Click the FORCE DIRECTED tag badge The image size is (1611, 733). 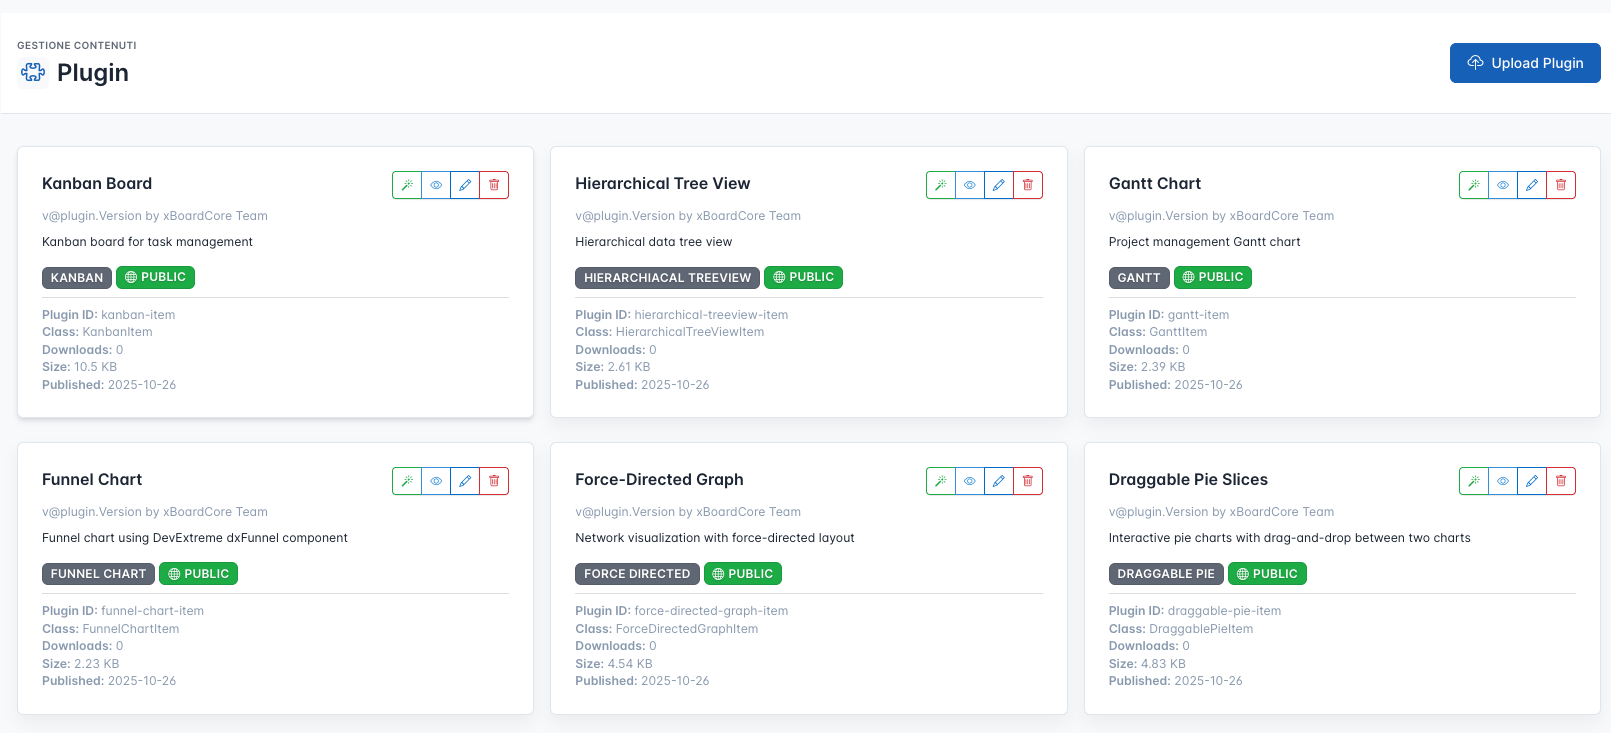coord(637,574)
